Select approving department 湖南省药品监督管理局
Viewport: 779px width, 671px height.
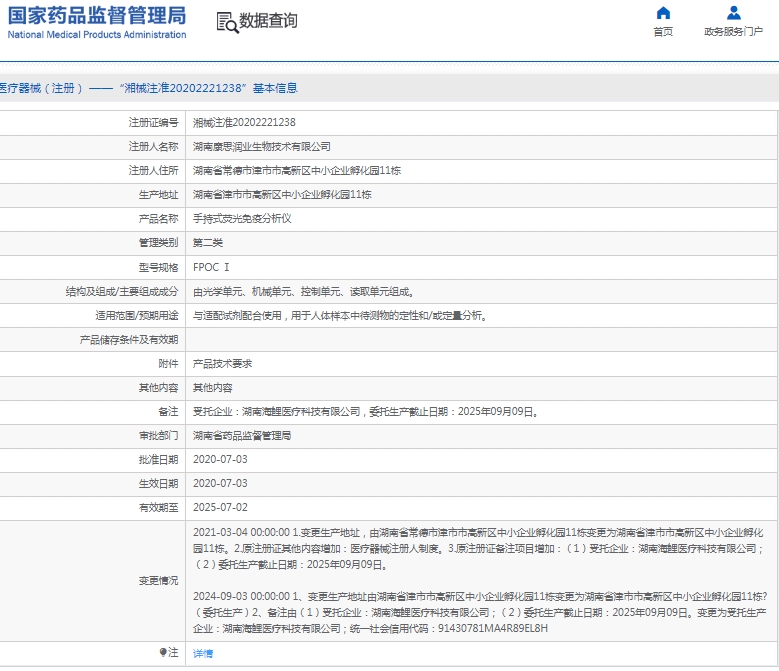pyautogui.click(x=242, y=436)
